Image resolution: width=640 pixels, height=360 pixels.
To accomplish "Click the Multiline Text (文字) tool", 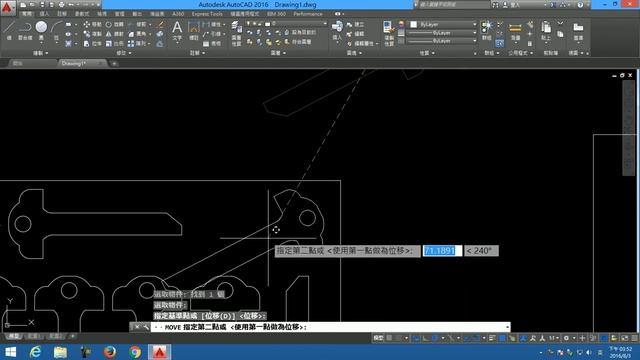I will [177, 31].
